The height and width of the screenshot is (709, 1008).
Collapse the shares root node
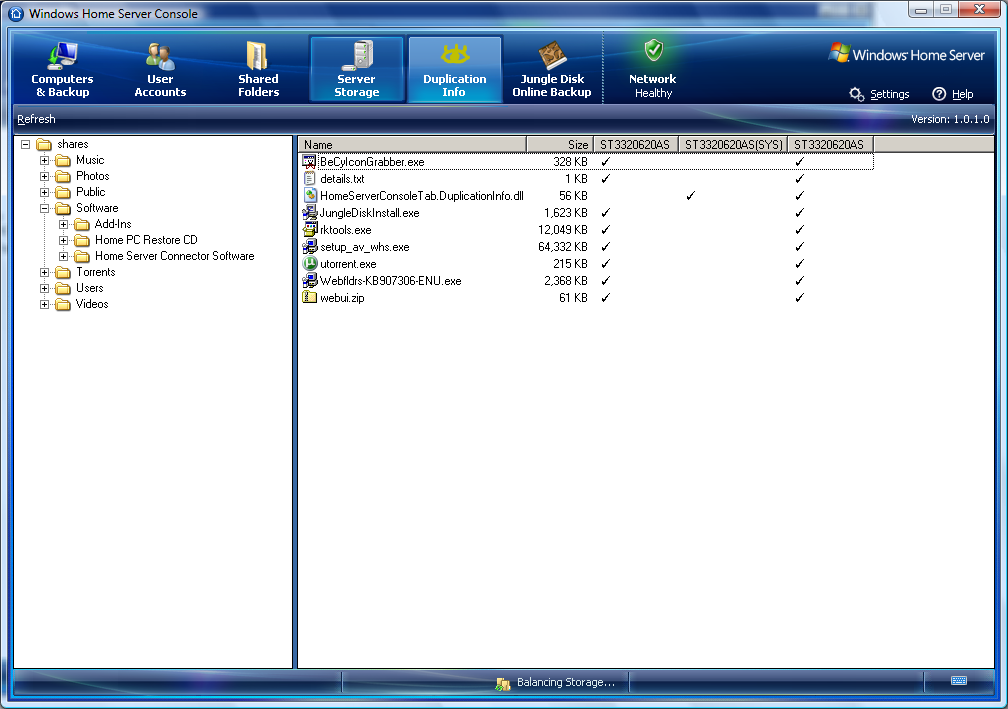click(26, 144)
